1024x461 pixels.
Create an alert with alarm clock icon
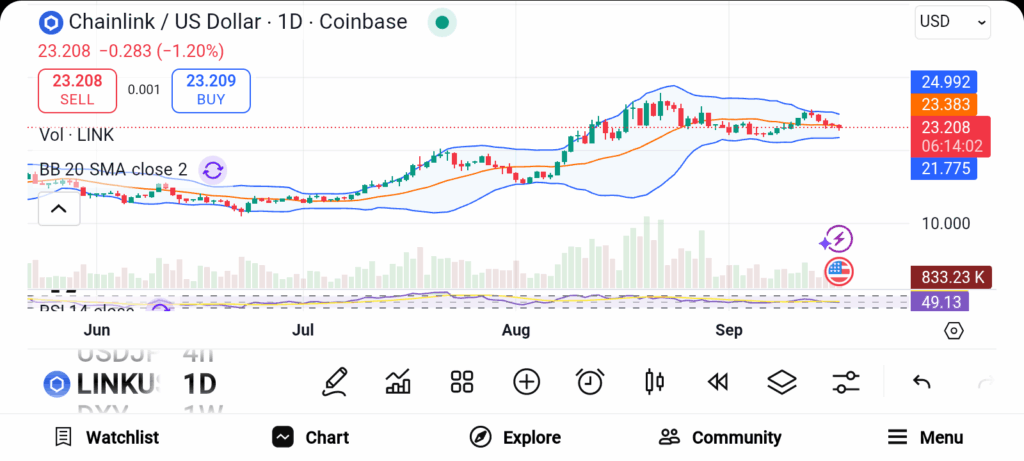point(590,381)
